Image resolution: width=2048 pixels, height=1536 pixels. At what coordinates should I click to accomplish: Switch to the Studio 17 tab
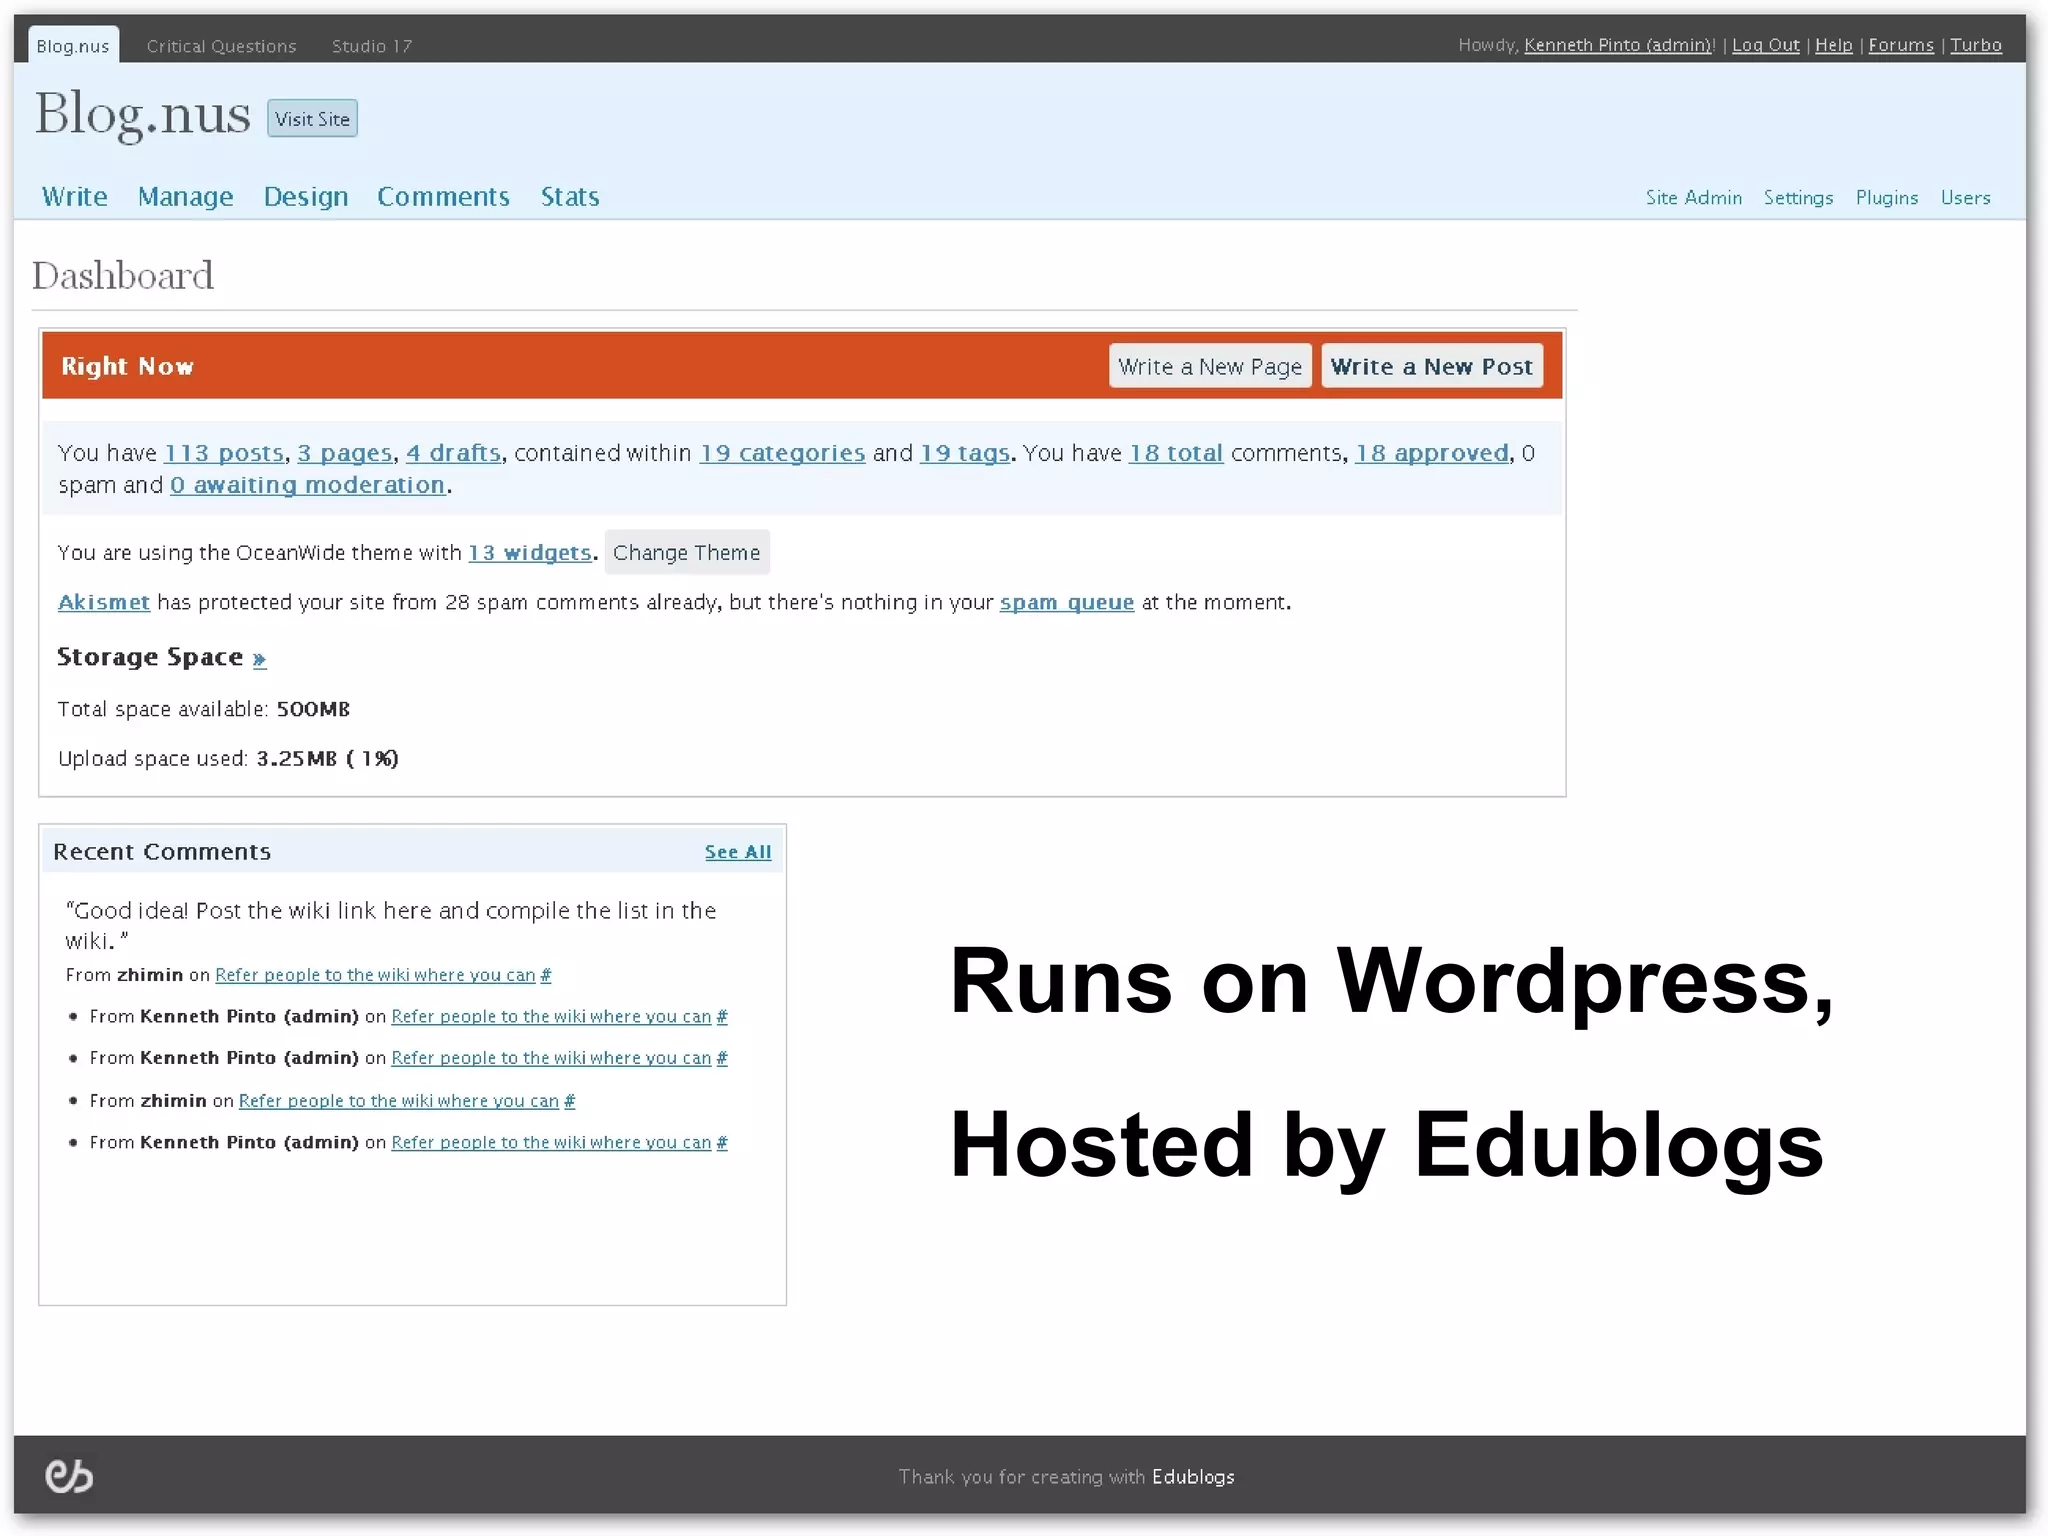click(372, 46)
